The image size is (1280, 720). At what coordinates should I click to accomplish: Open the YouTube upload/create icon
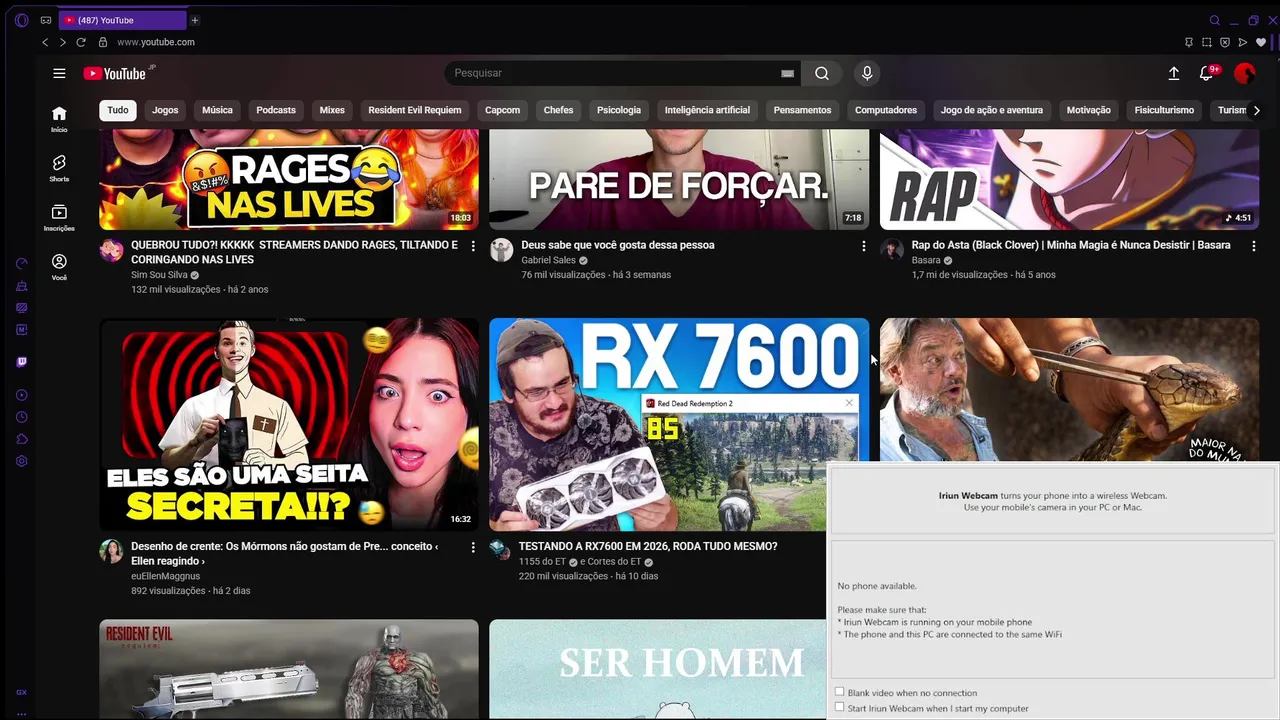click(x=1174, y=73)
